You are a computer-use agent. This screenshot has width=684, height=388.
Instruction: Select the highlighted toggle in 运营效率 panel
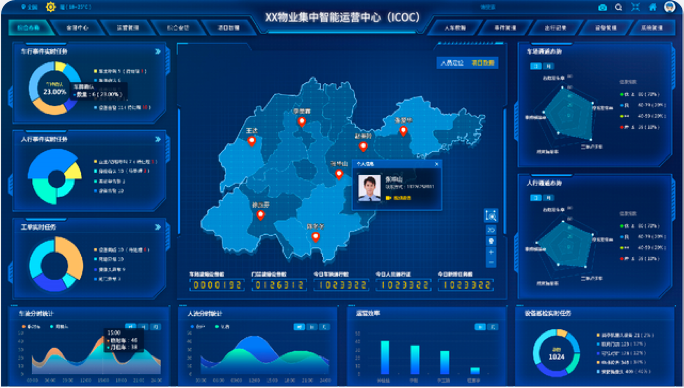[480, 326]
